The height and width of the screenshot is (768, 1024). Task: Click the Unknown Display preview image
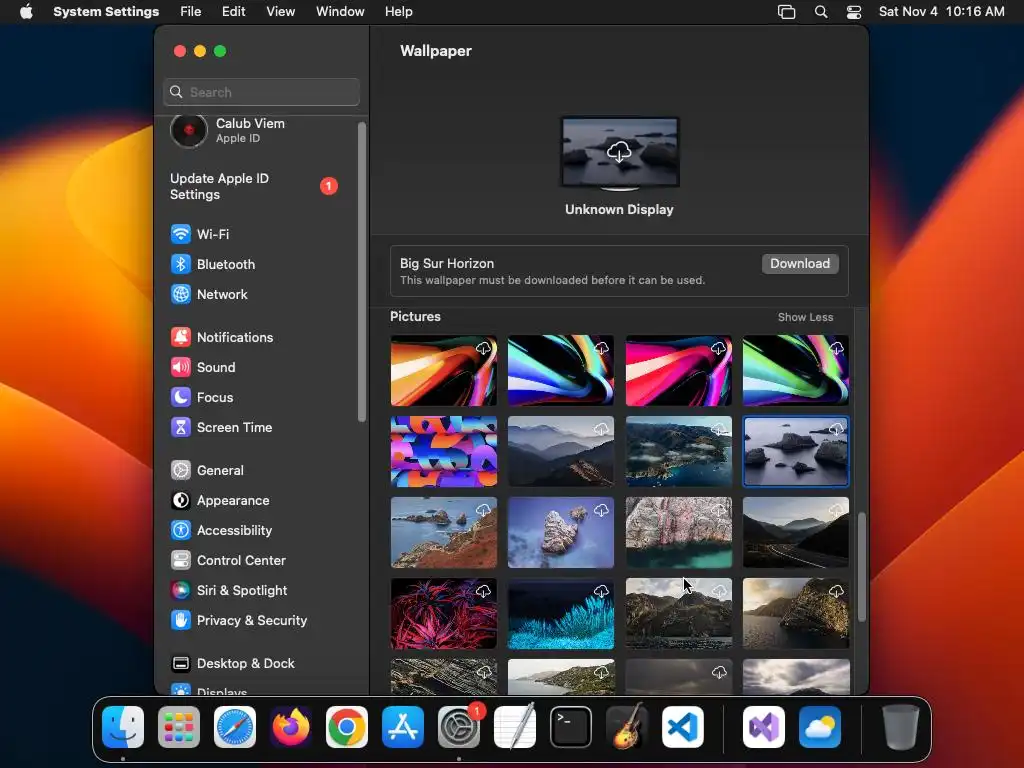[x=620, y=153]
